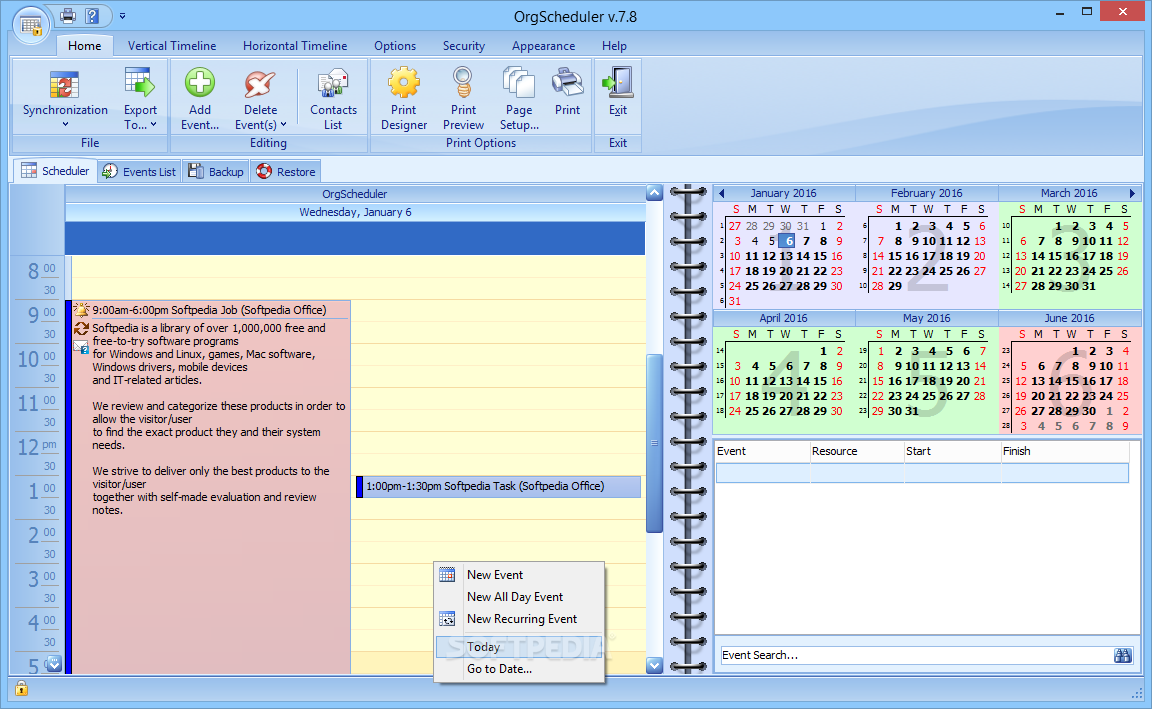
Task: Click in the Event Search field
Action: [x=915, y=655]
